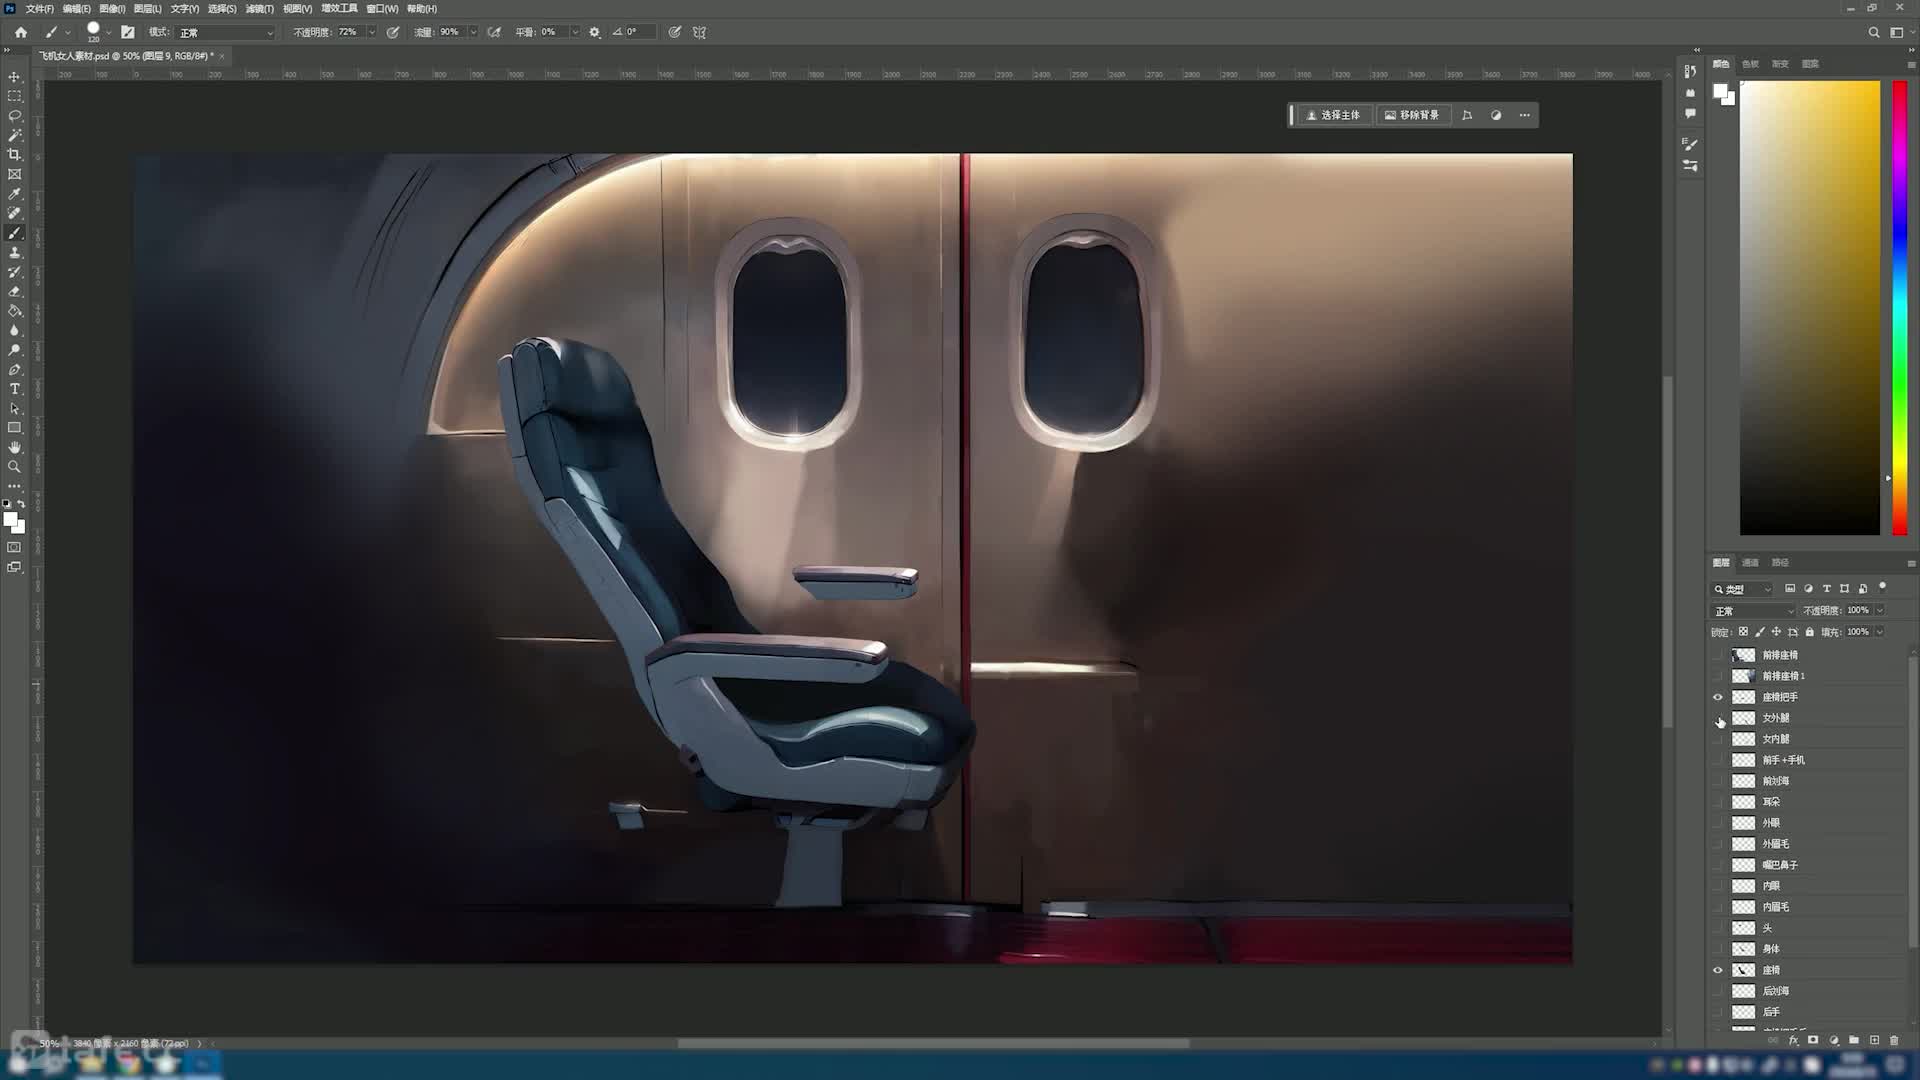Viewport: 1920px width, 1080px height.
Task: Click the symmetry butterfly icon
Action: (x=699, y=32)
